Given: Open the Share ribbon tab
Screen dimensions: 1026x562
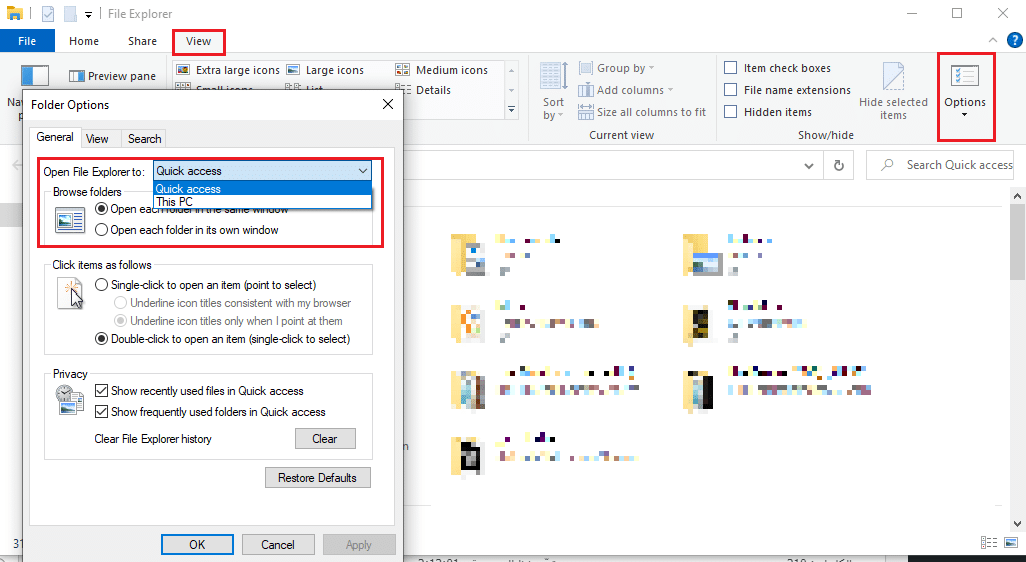Looking at the screenshot, I should [142, 41].
